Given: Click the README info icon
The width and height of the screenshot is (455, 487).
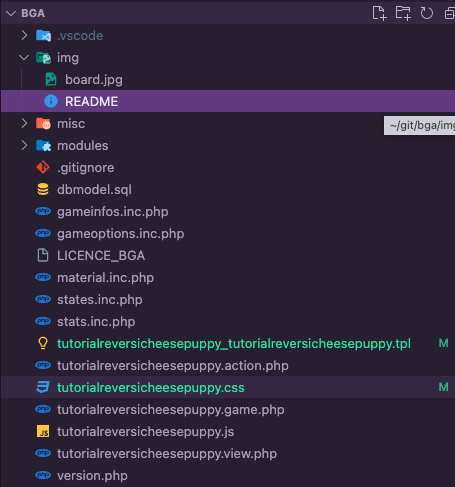Looking at the screenshot, I should click(51, 101).
